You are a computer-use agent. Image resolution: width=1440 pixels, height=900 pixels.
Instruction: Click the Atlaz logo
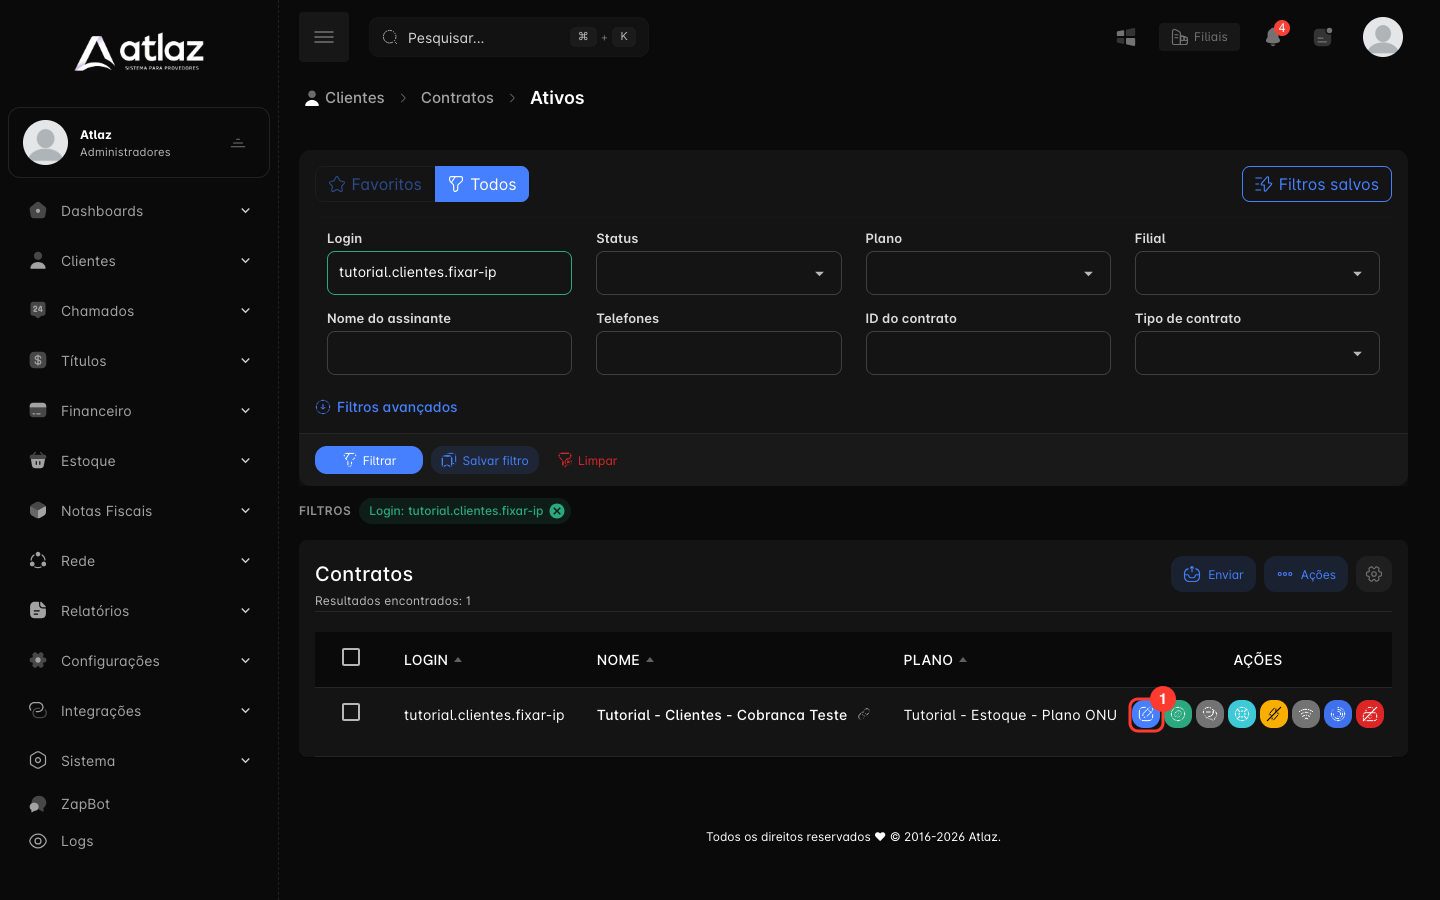tap(139, 52)
